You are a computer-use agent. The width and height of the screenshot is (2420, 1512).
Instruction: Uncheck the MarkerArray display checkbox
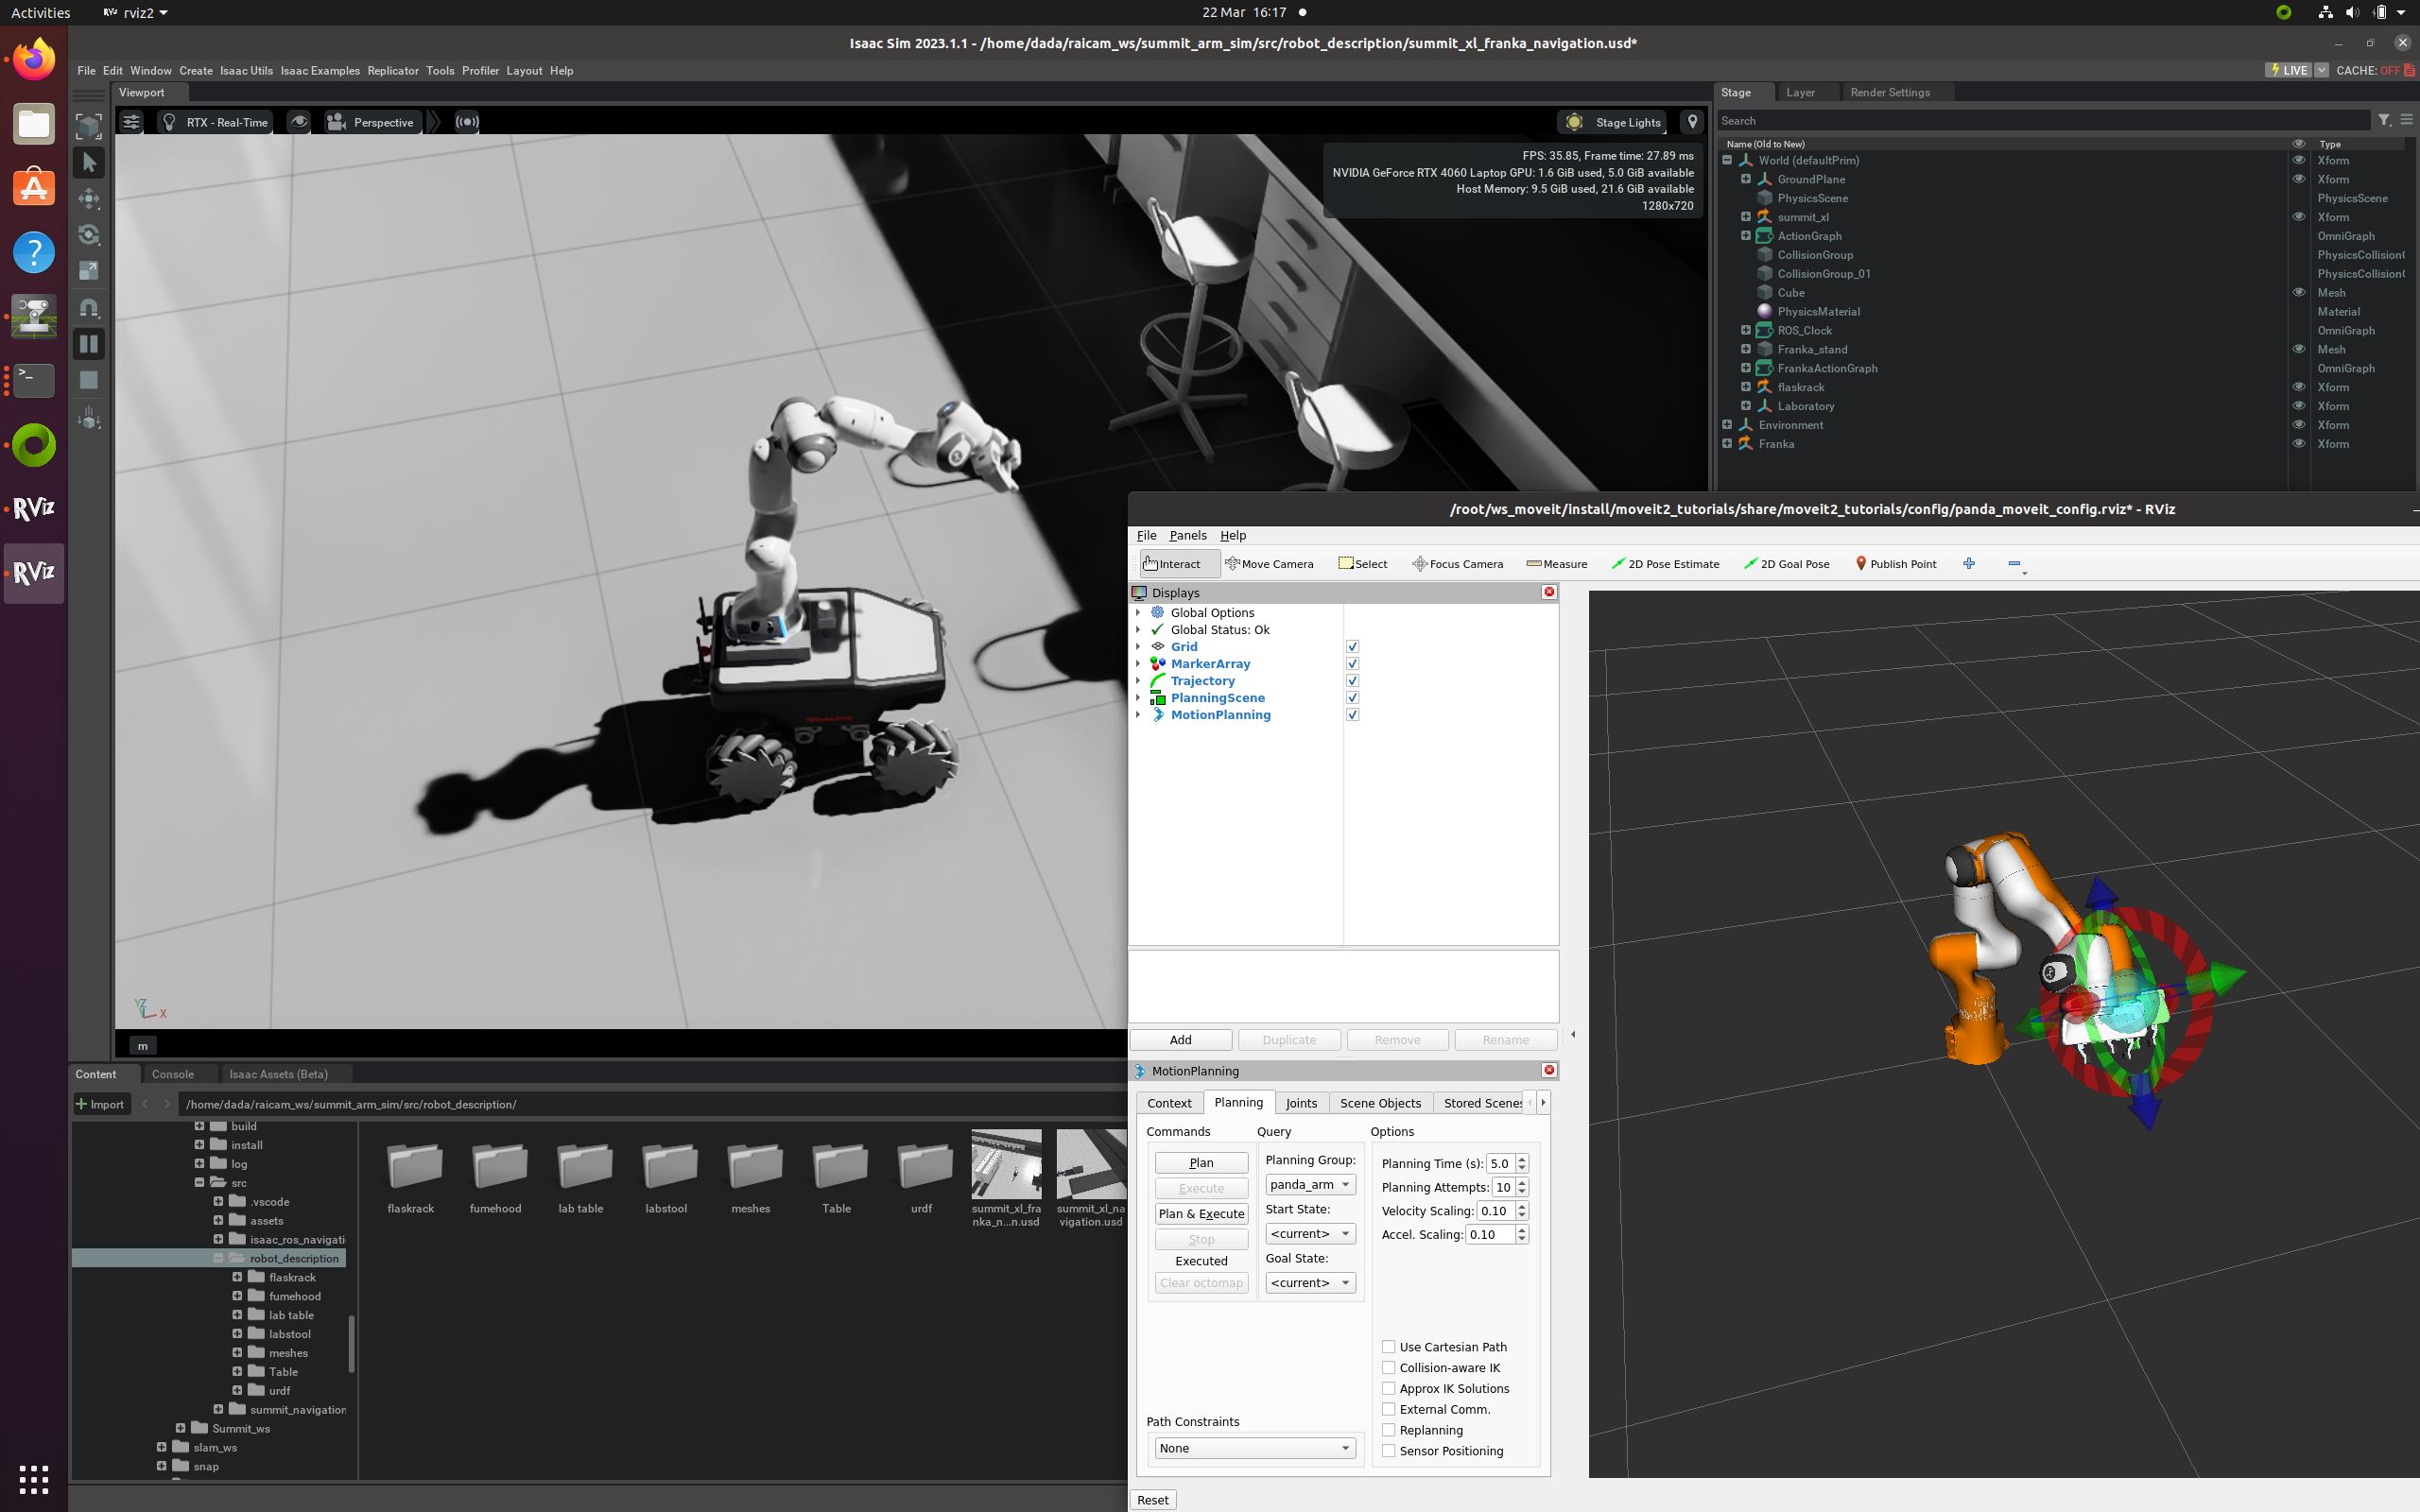tap(1352, 664)
